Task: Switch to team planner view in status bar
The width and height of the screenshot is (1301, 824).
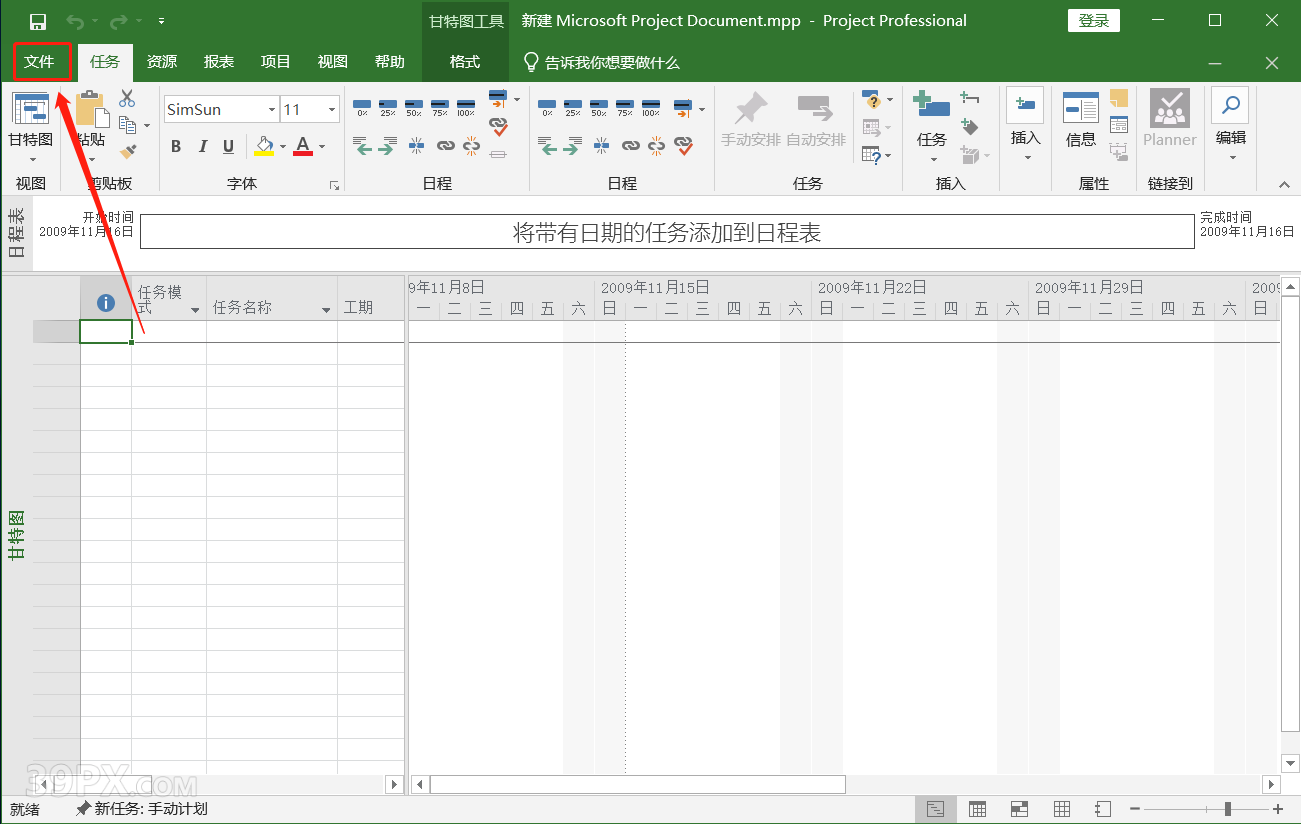Action: click(1020, 809)
